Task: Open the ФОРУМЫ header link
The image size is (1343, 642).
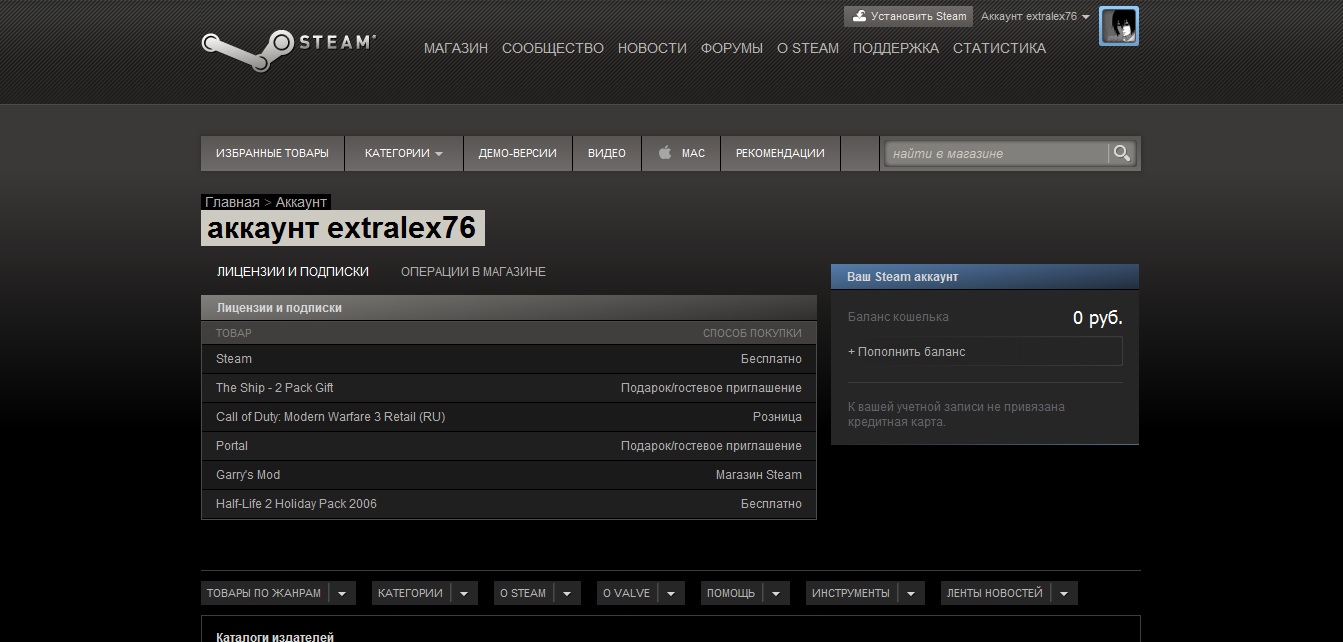Action: pyautogui.click(x=732, y=48)
